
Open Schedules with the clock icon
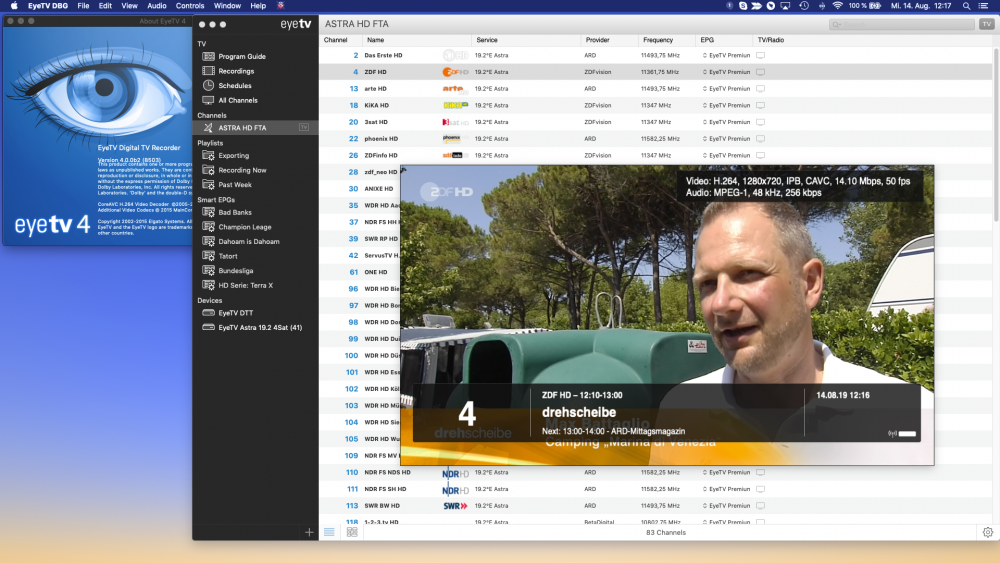(234, 86)
